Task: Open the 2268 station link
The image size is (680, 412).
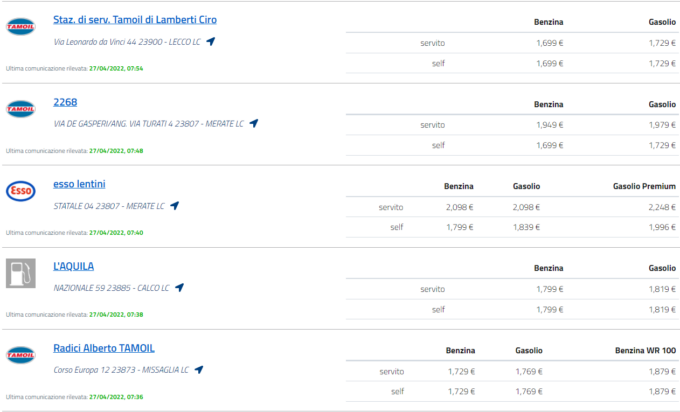Action: pyautogui.click(x=65, y=101)
